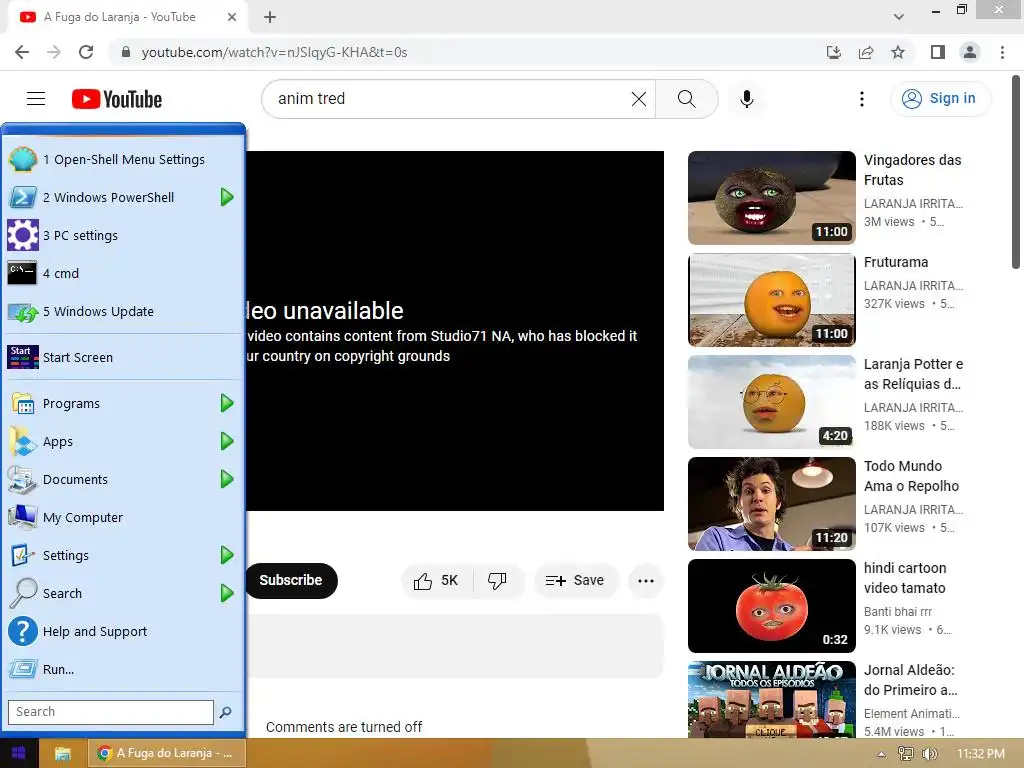The image size is (1024, 768).
Task: Open the YouTube hamburger guide menu
Action: 36,99
